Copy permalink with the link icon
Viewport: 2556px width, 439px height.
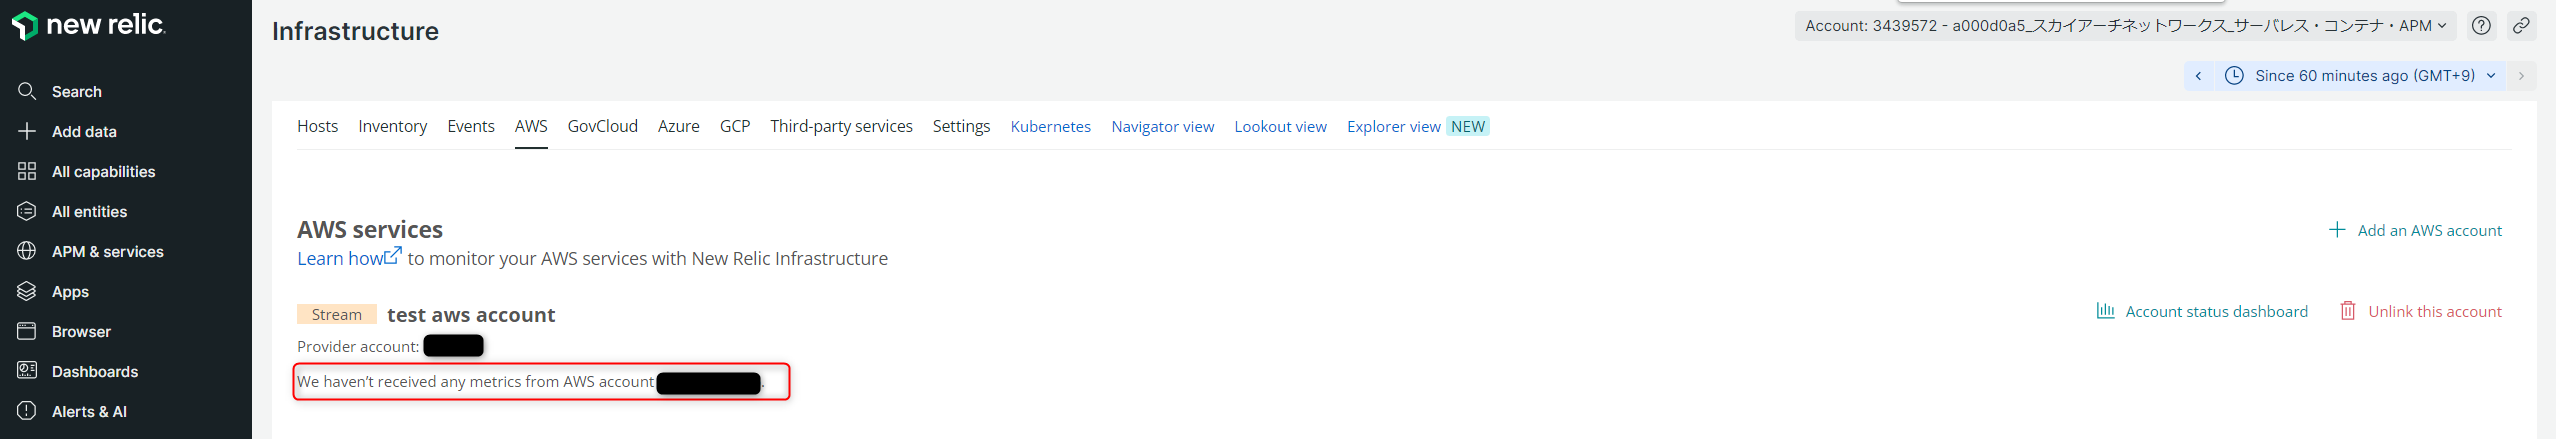point(2521,26)
